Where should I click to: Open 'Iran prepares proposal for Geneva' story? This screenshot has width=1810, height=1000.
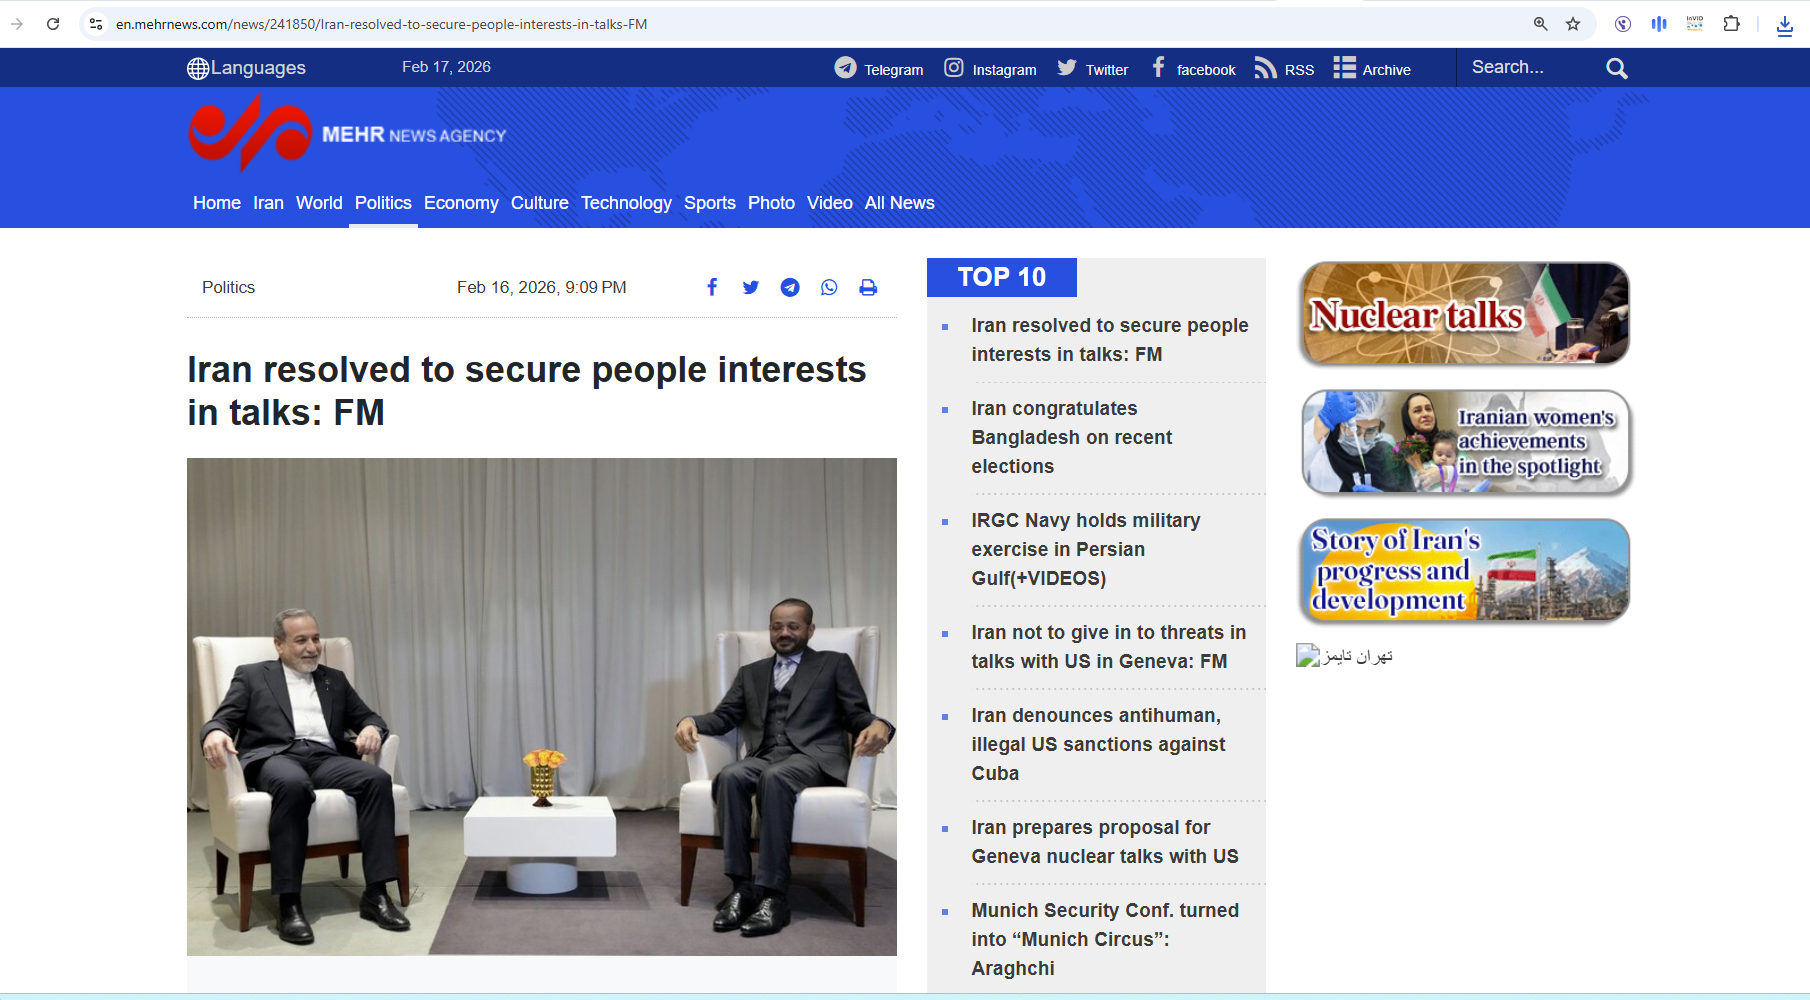(x=1105, y=842)
